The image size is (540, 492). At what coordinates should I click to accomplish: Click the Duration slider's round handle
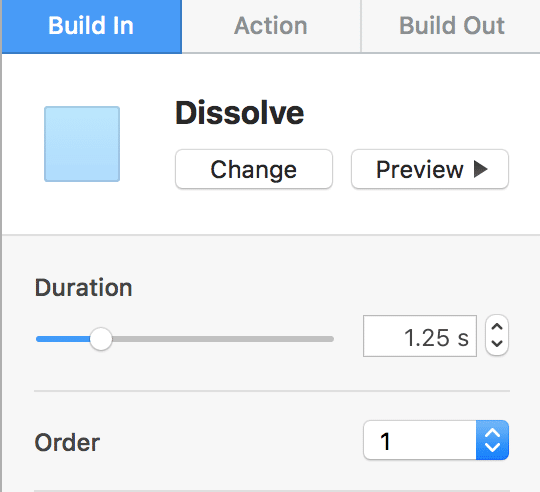pos(101,339)
